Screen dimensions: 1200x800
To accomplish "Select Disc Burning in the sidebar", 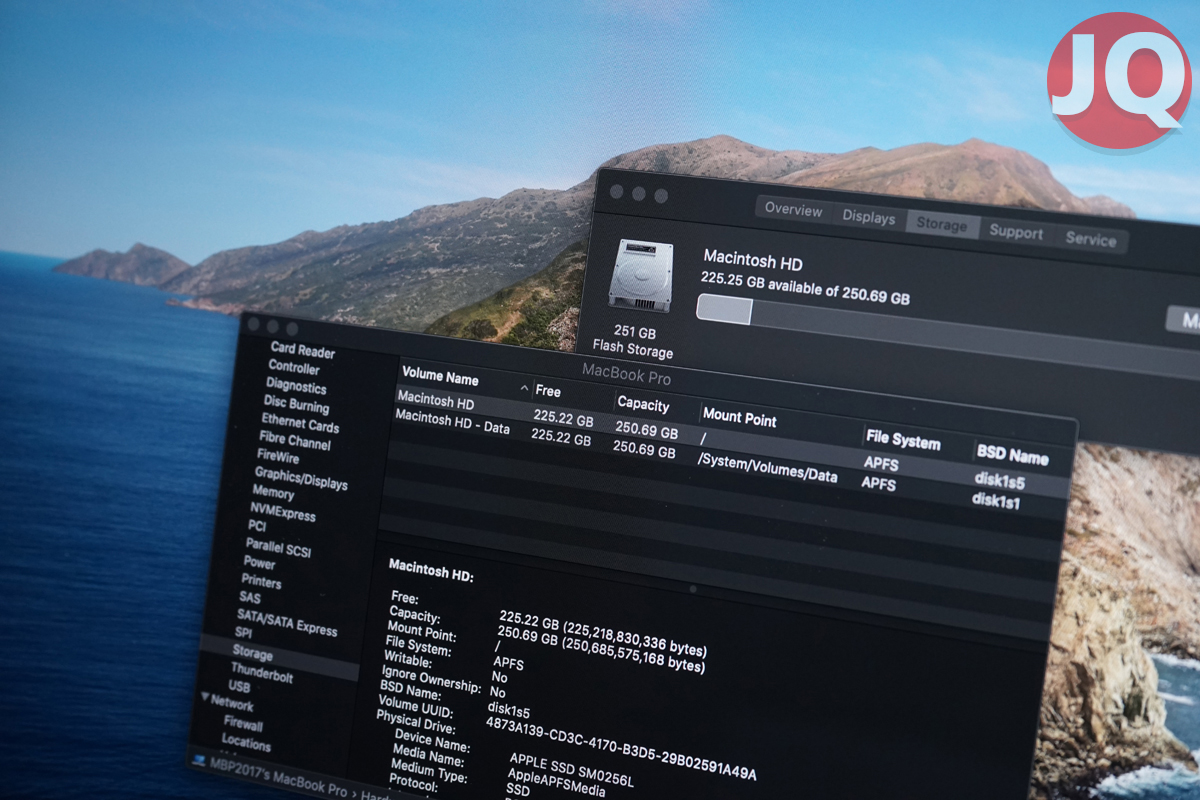I will 296,404.
